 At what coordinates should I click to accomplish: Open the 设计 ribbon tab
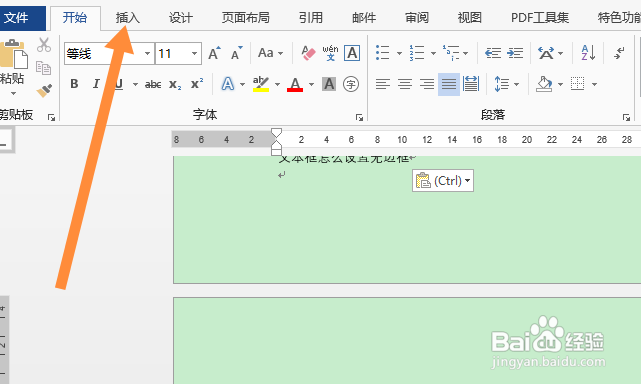(x=180, y=18)
